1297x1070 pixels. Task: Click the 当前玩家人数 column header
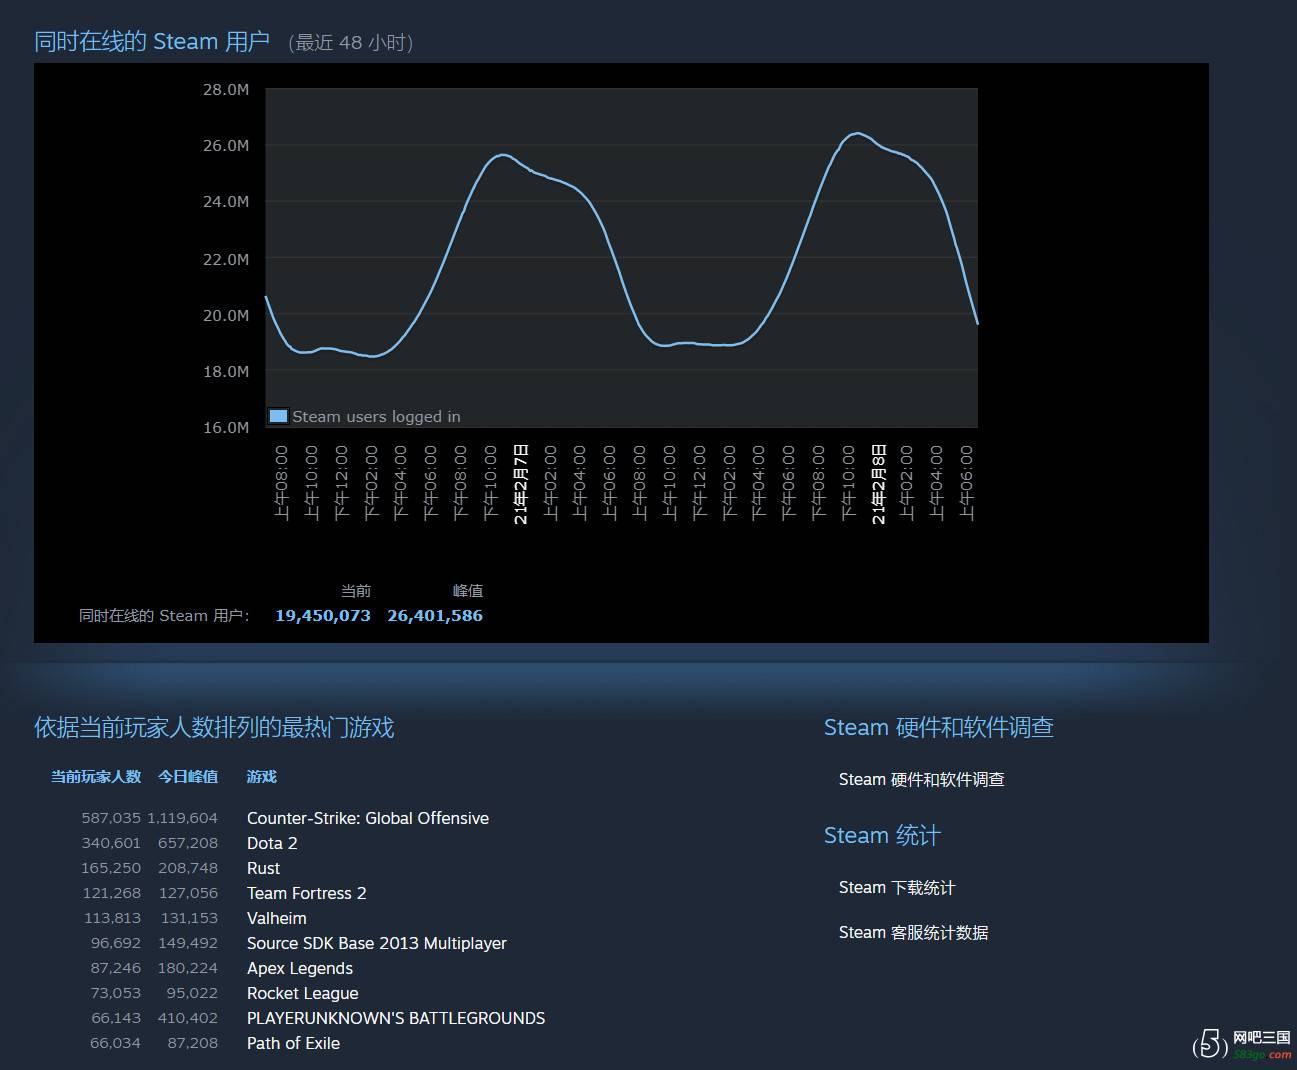click(96, 776)
